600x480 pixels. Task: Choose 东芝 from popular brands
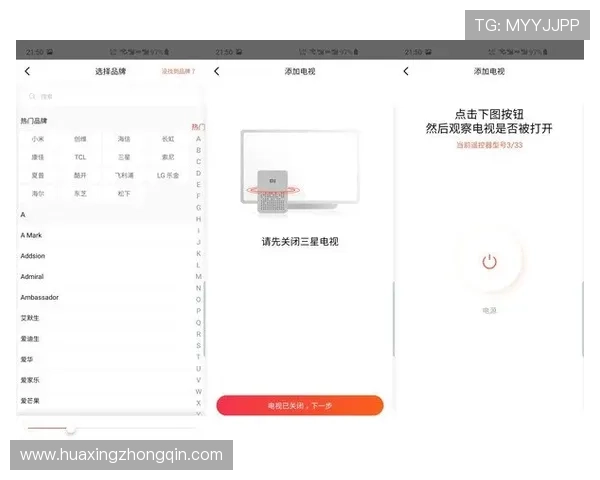coord(80,194)
